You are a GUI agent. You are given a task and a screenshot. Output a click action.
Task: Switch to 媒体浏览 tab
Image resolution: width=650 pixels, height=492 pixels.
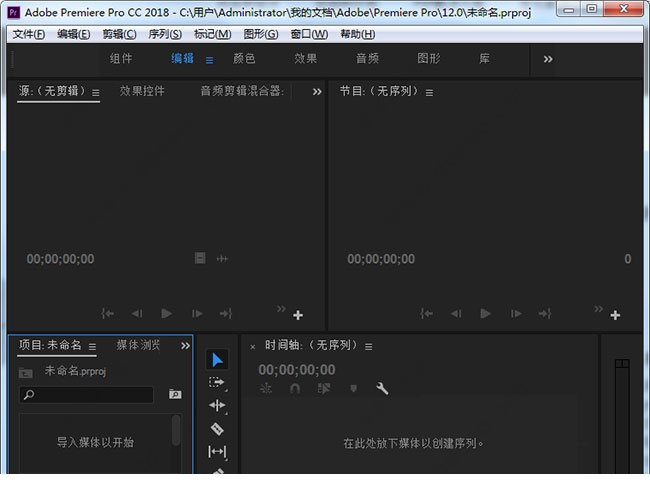138,345
